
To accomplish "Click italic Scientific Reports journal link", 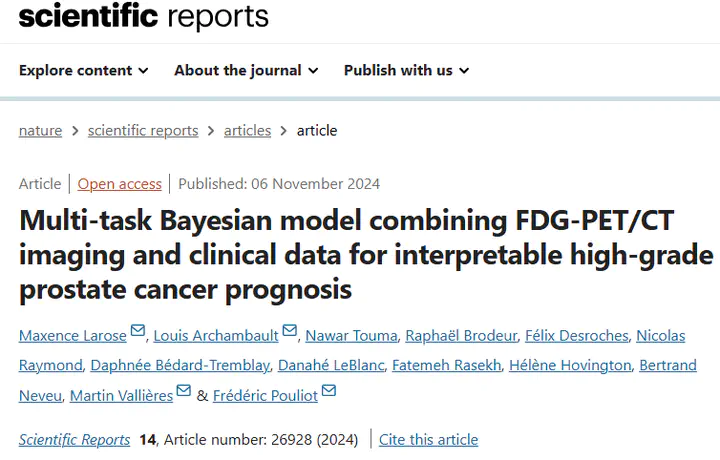I will tap(74, 440).
